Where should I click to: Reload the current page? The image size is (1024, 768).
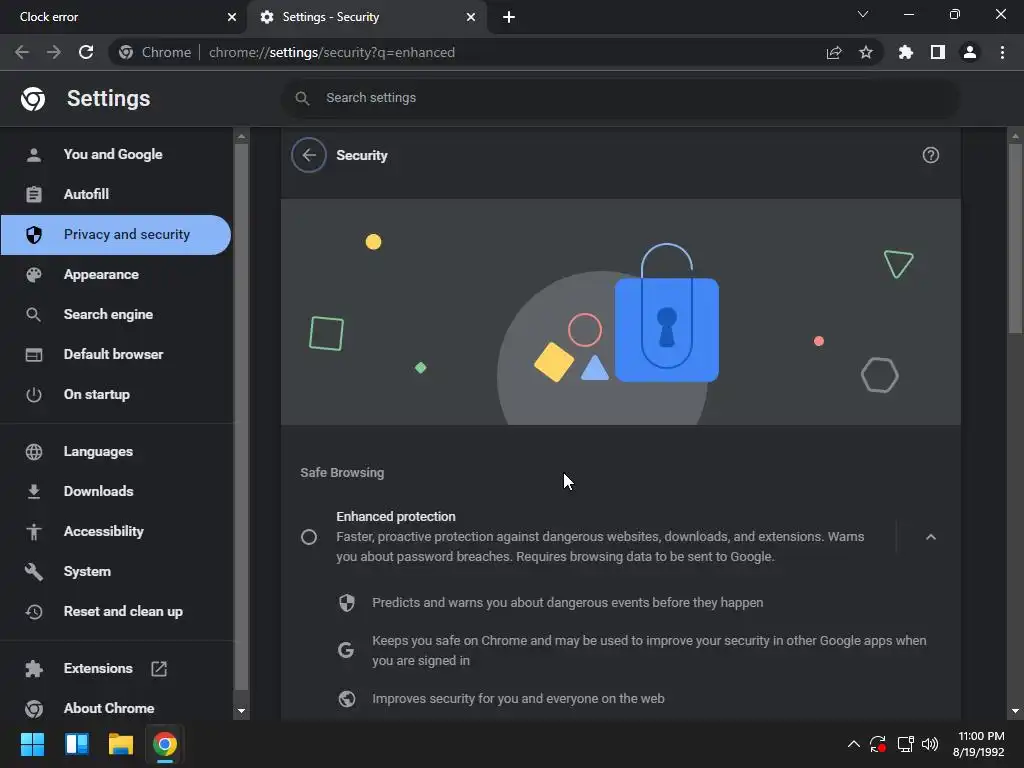[x=86, y=52]
